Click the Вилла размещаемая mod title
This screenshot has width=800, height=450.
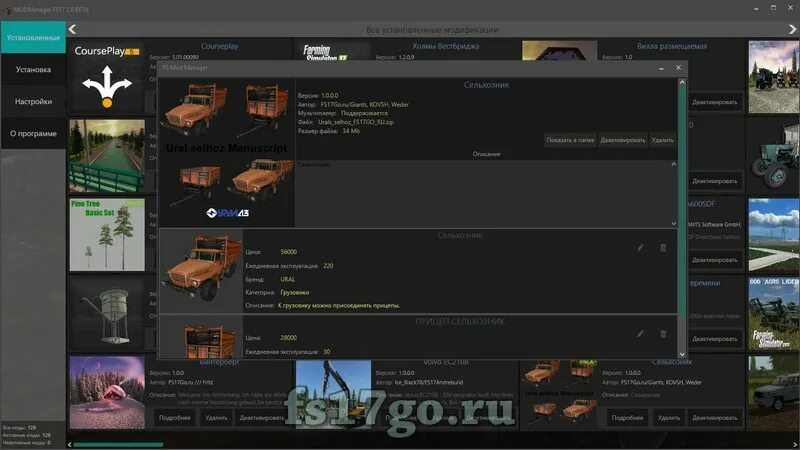pyautogui.click(x=672, y=46)
